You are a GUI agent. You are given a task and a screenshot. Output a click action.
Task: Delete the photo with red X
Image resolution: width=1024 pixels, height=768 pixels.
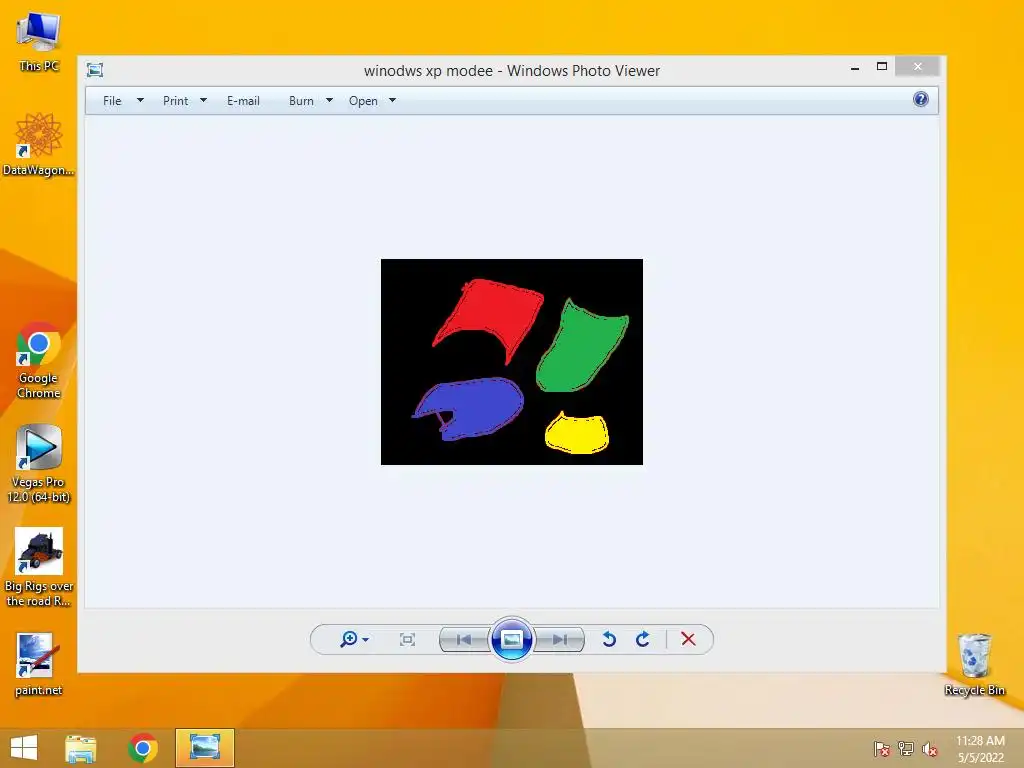click(x=688, y=639)
